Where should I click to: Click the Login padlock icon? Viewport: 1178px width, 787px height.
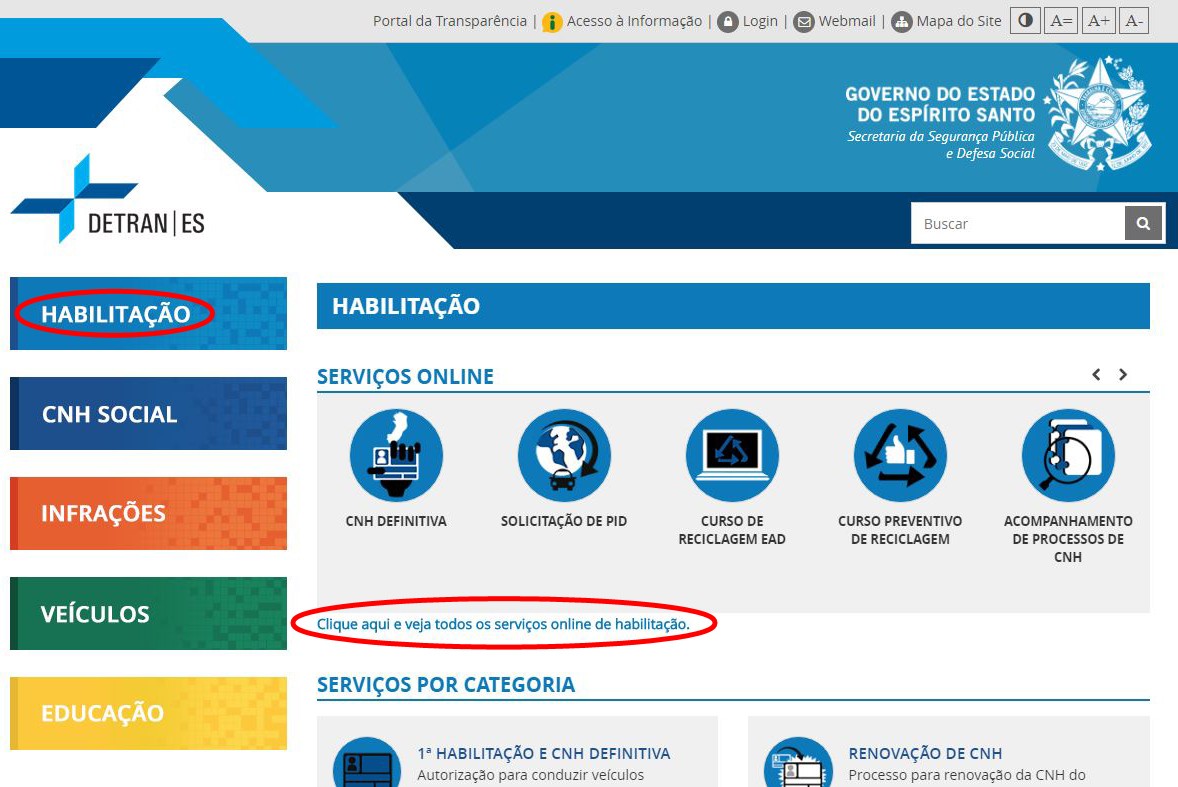pyautogui.click(x=728, y=22)
